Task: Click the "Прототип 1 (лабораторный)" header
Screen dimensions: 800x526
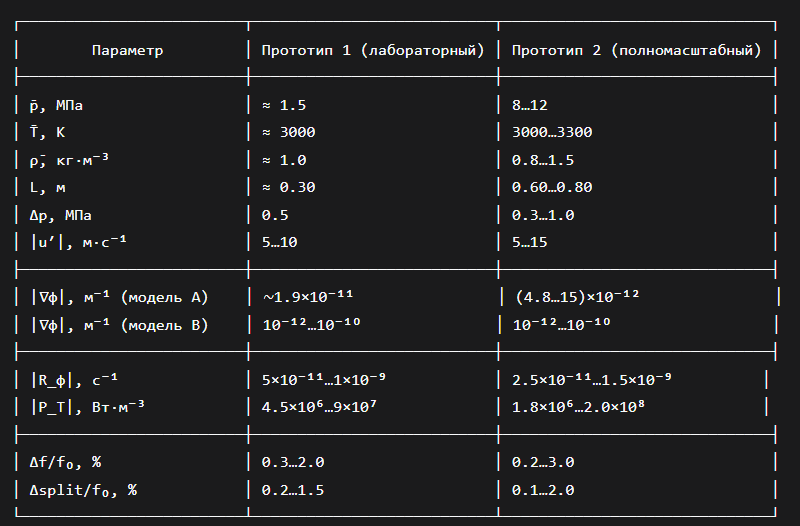Action: click(x=372, y=50)
